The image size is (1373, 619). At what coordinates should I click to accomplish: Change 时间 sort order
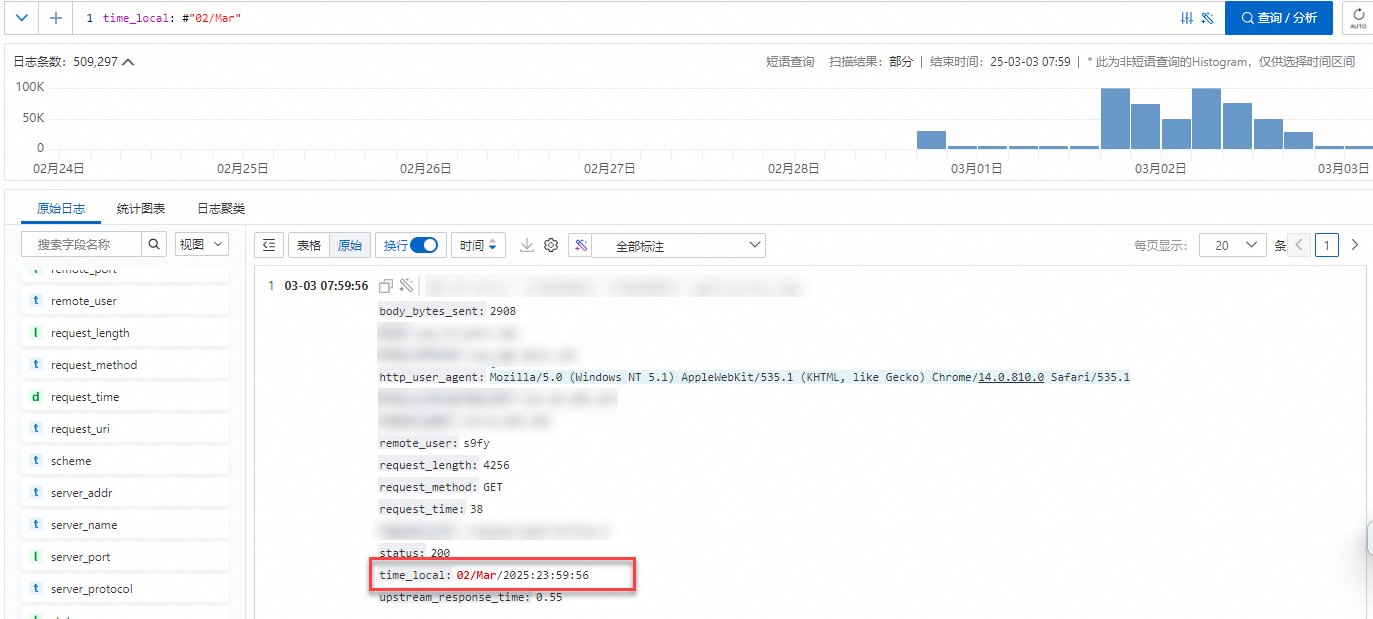[x=480, y=245]
